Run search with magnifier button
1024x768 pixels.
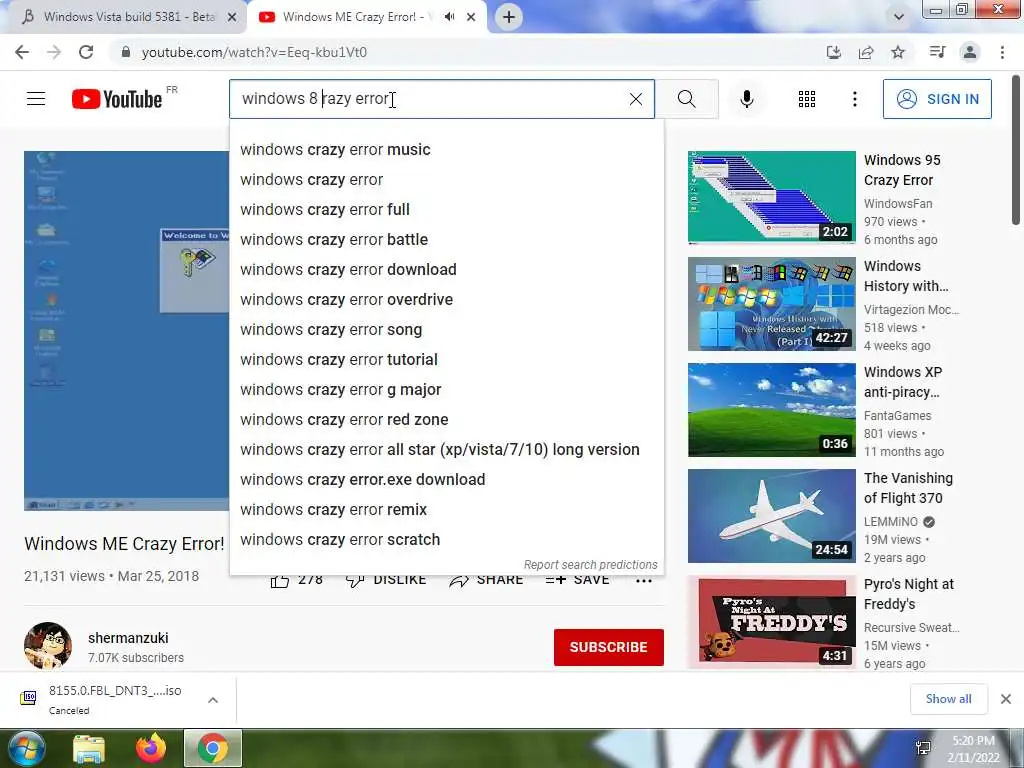[x=686, y=99]
